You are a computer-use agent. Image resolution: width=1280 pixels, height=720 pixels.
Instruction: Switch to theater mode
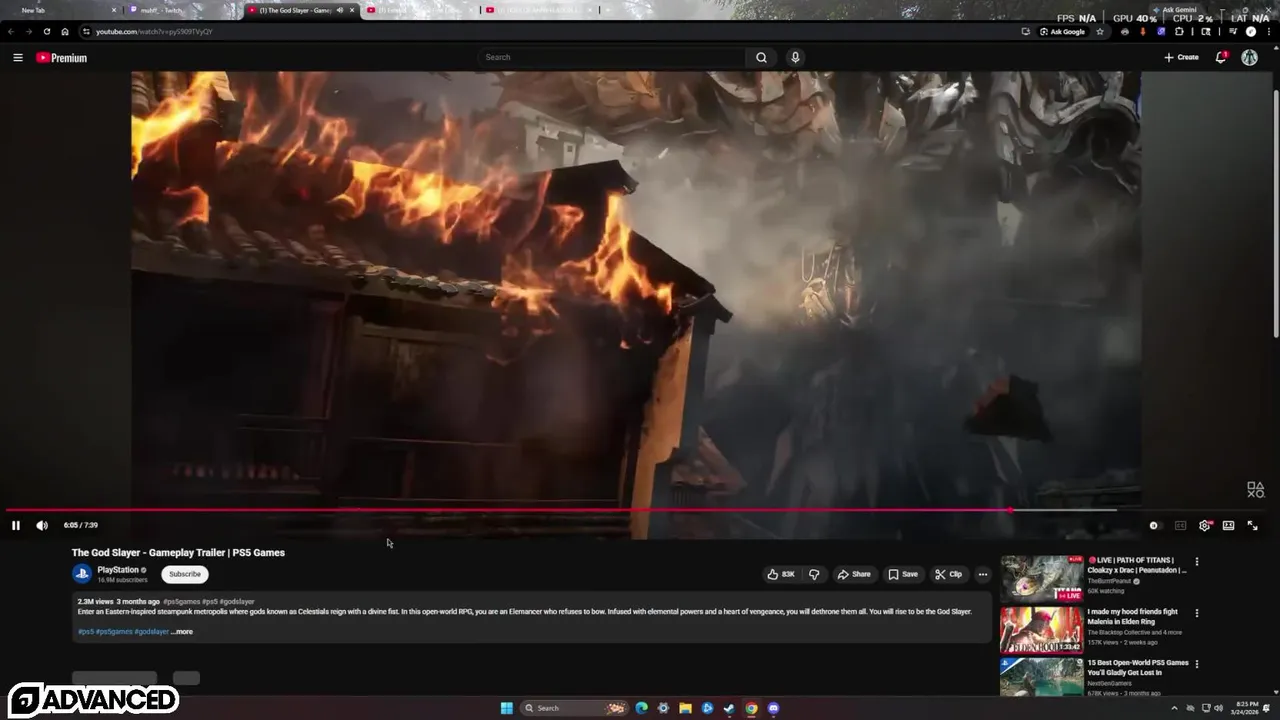(1228, 525)
